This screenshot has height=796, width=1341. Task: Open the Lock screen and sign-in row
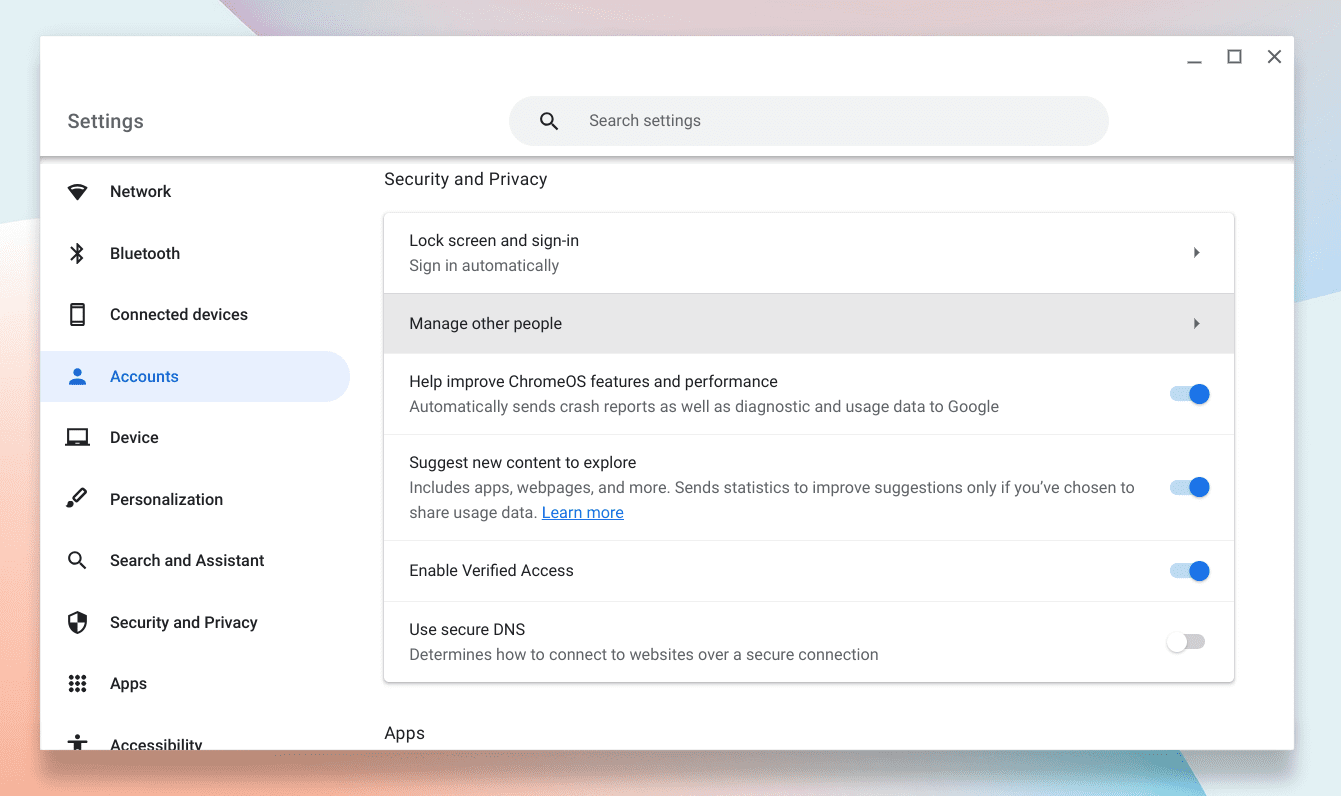(809, 253)
